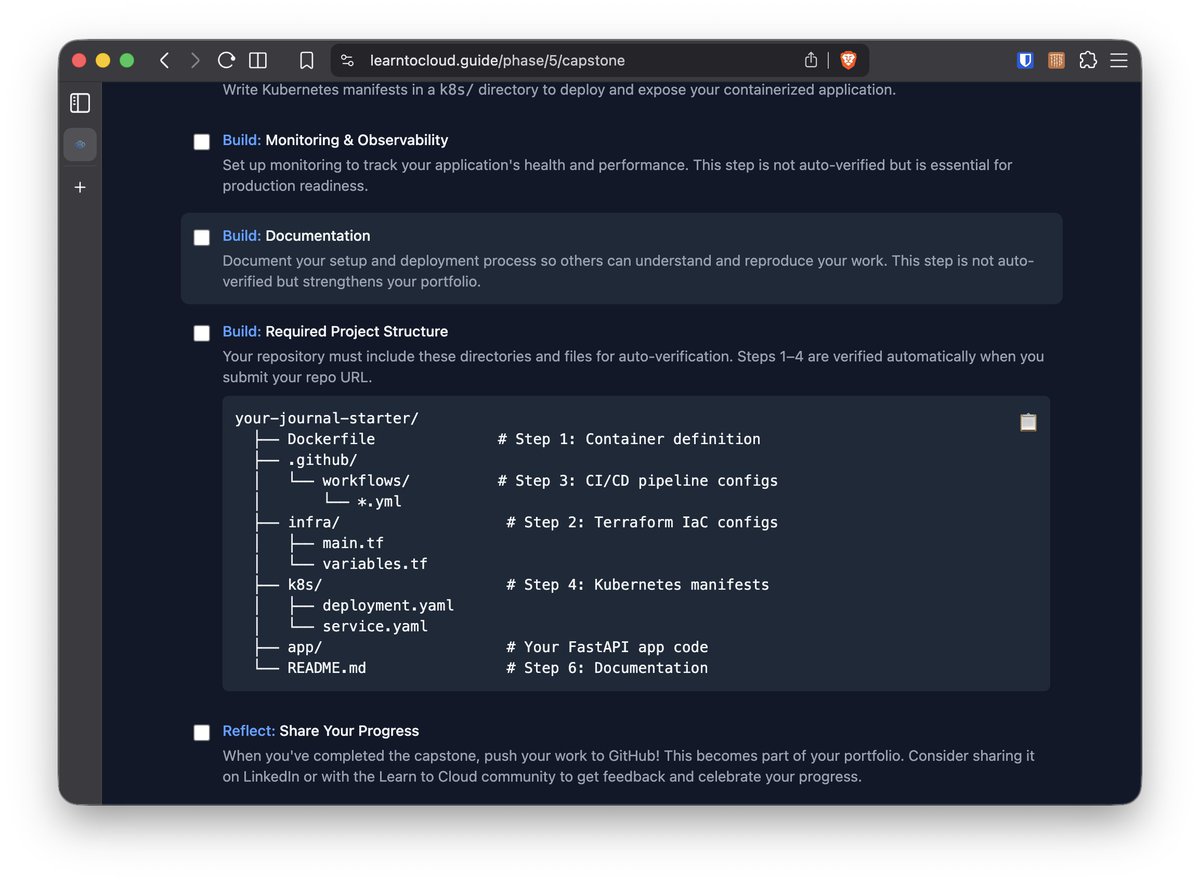Open the Bitwarden extension

click(1025, 60)
